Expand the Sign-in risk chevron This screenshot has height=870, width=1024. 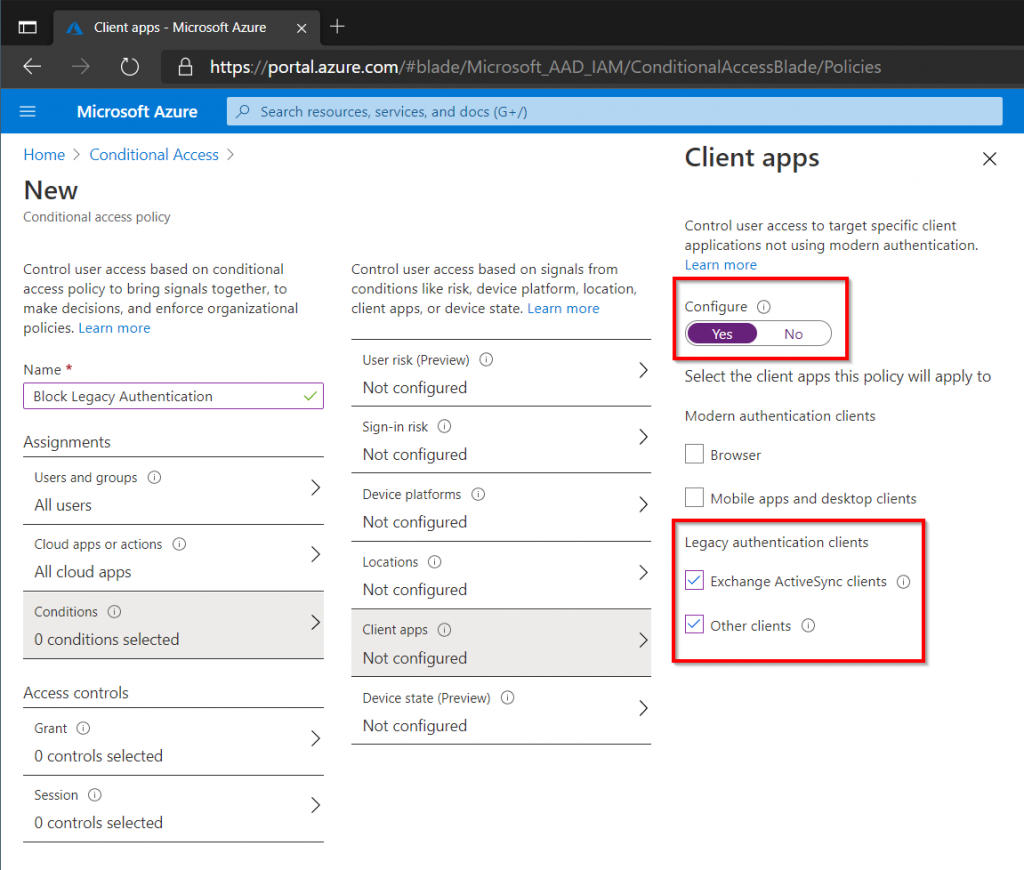(643, 437)
